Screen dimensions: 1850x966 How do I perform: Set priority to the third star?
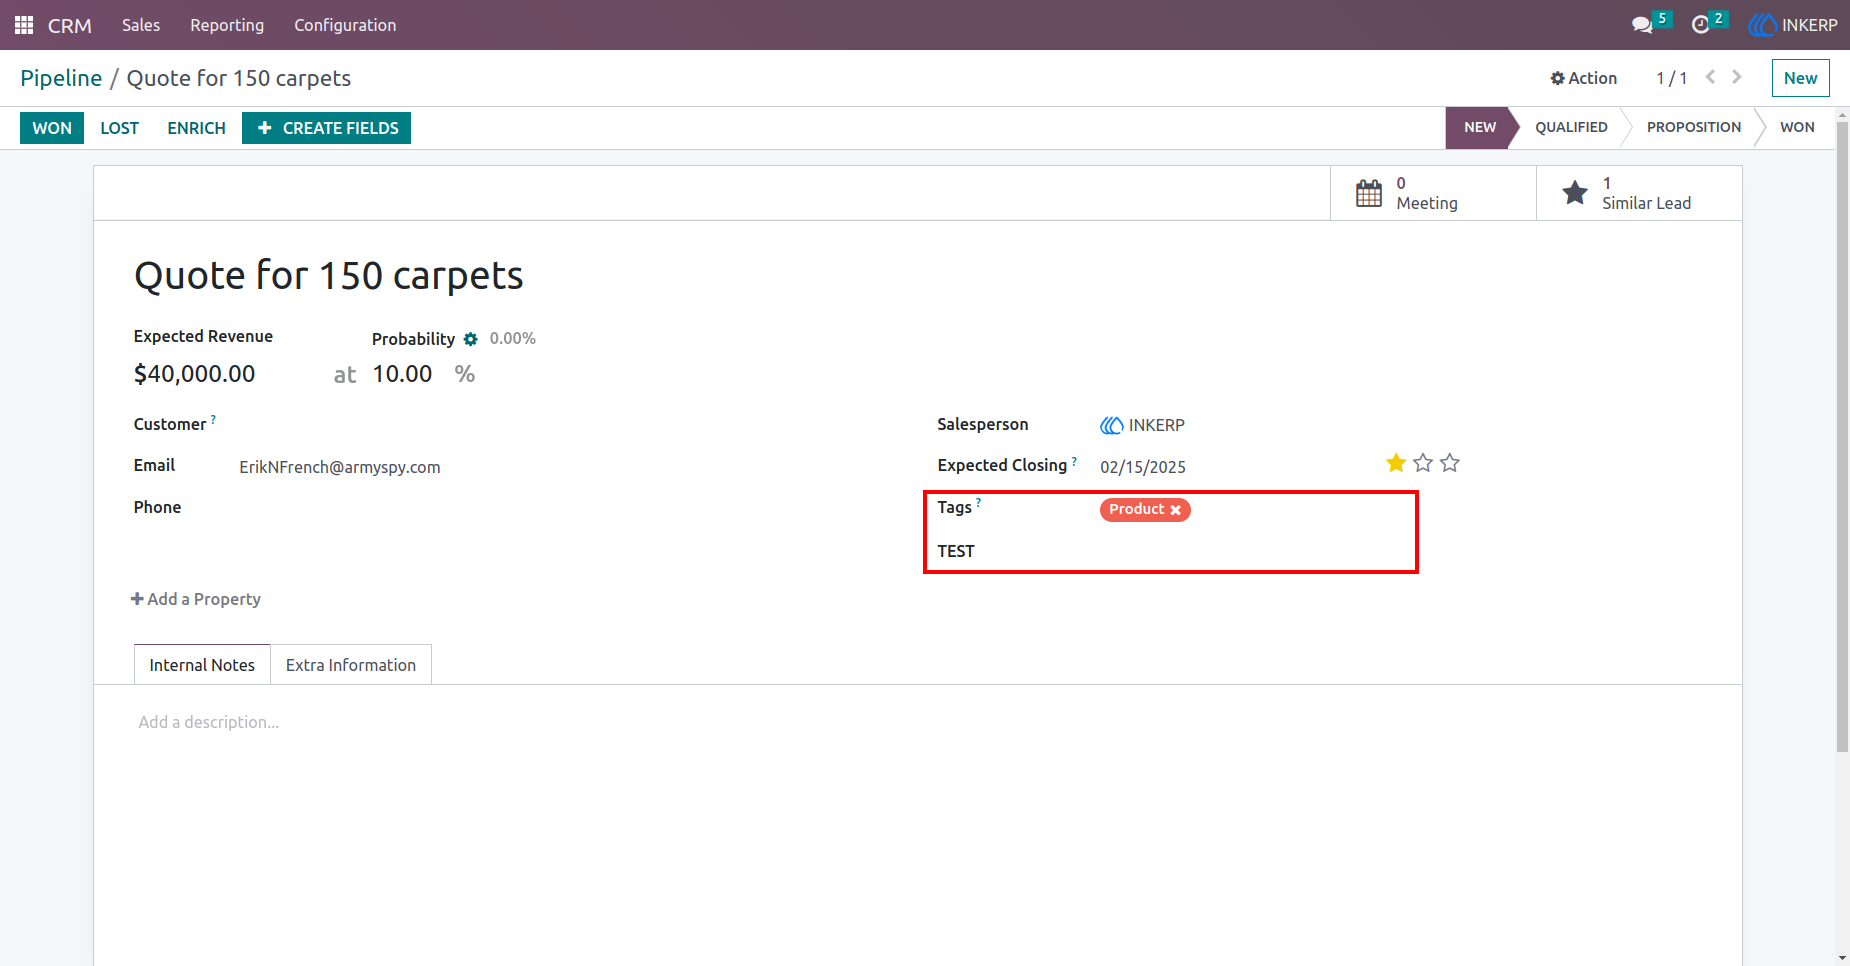[x=1450, y=463]
